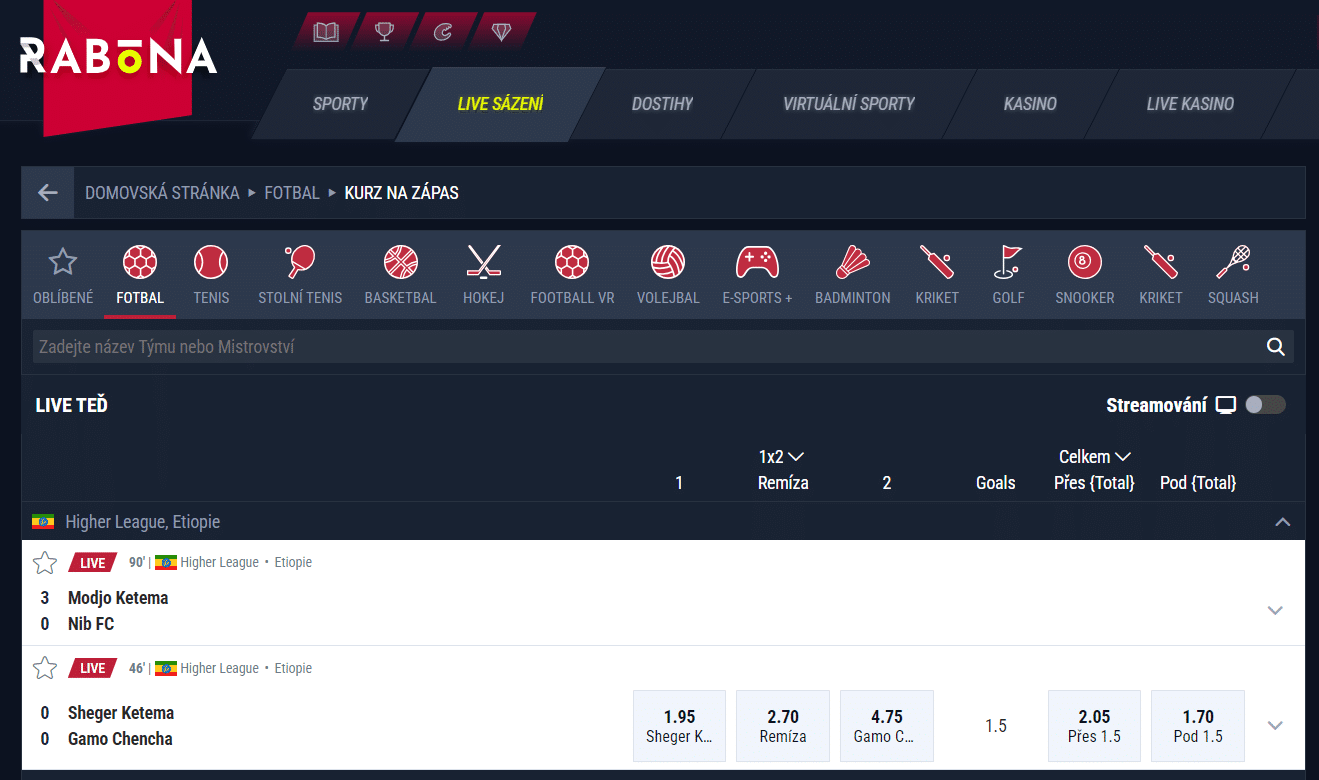Image resolution: width=1319 pixels, height=780 pixels.
Task: Click the search magnifier icon
Action: (1275, 347)
